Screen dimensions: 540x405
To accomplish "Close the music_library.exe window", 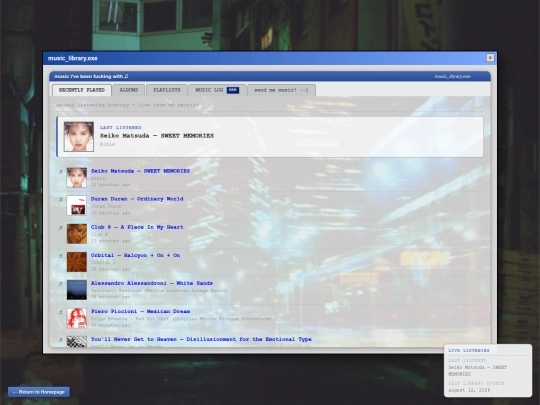I will [490, 58].
